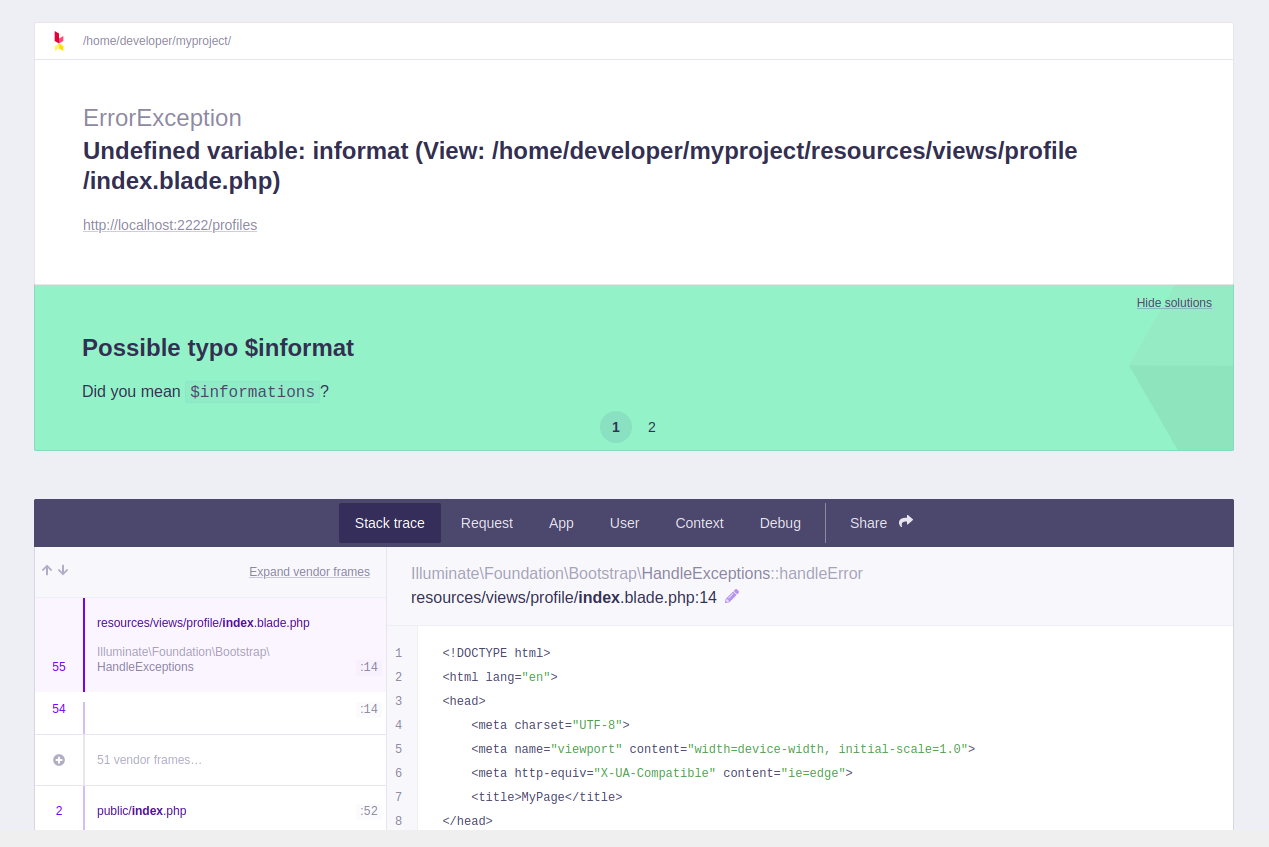The width and height of the screenshot is (1269, 847).
Task: Select the Context tab
Action: point(699,523)
